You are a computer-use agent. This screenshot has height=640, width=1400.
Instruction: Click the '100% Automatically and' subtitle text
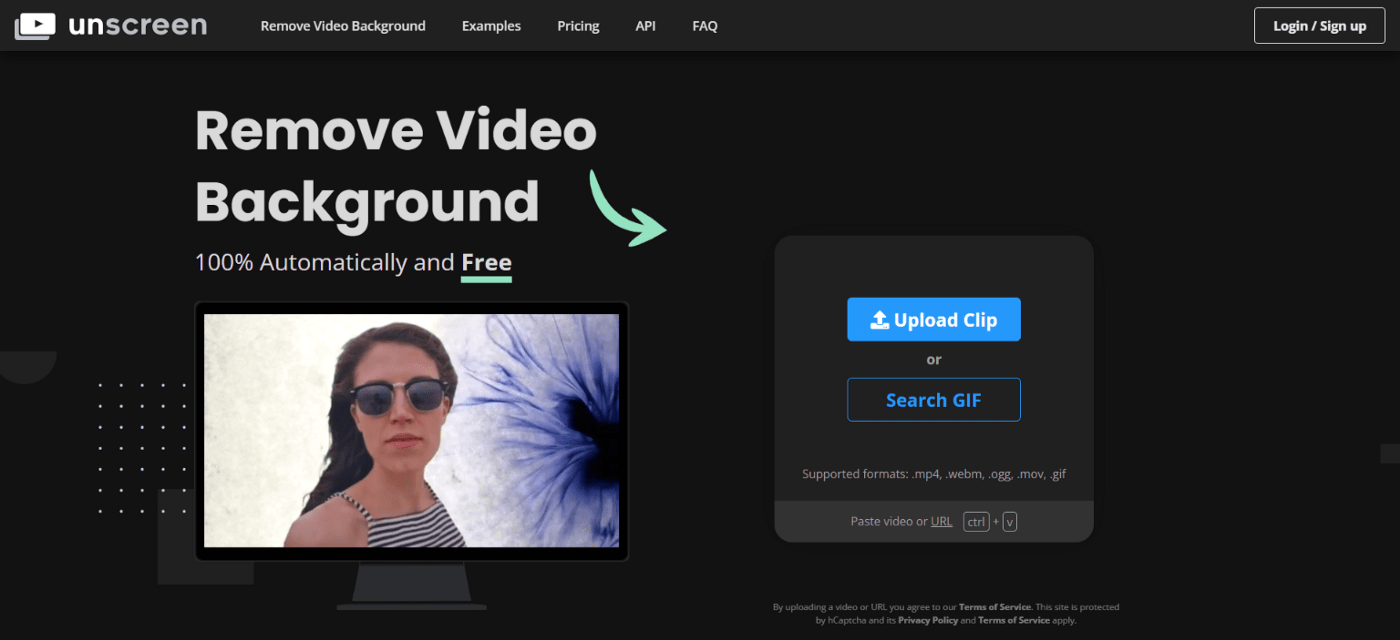coord(325,263)
